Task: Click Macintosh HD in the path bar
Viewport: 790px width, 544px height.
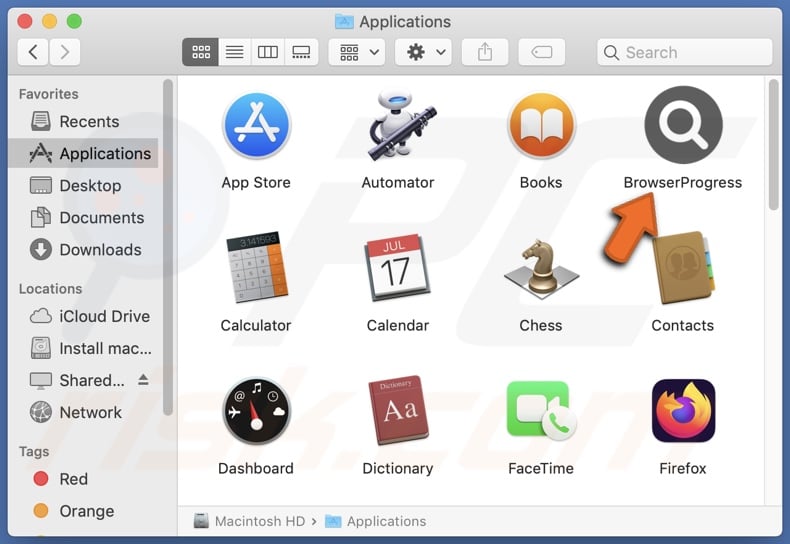Action: [x=250, y=521]
